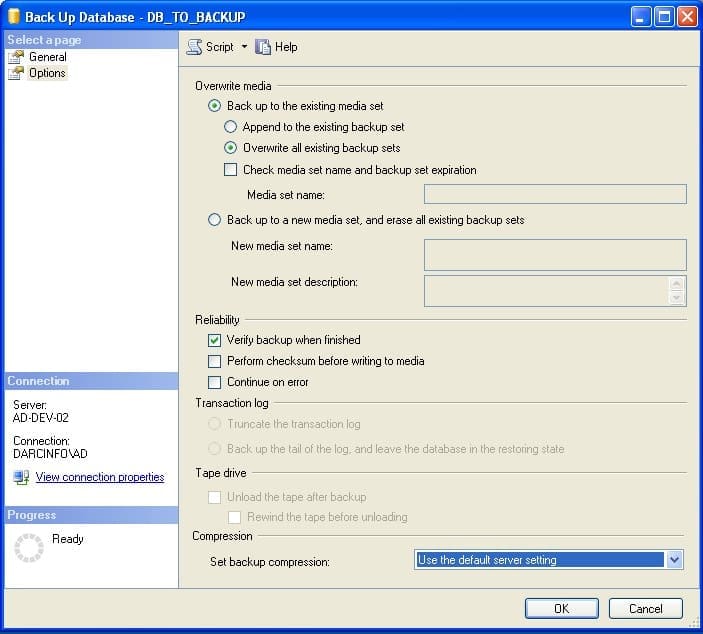Image resolution: width=703 pixels, height=634 pixels.
Task: Check Rewind the tape before unloading
Action: (x=234, y=517)
